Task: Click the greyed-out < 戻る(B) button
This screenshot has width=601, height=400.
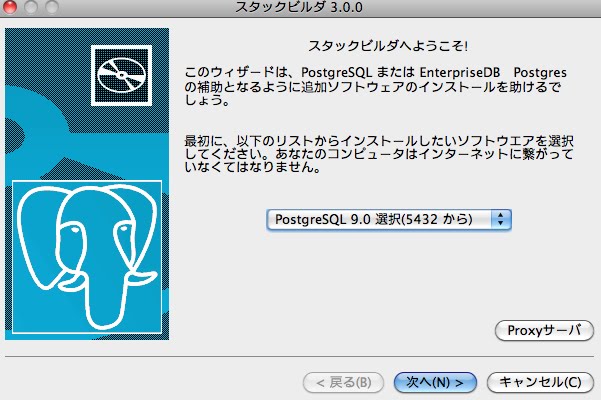Action: coord(343,382)
